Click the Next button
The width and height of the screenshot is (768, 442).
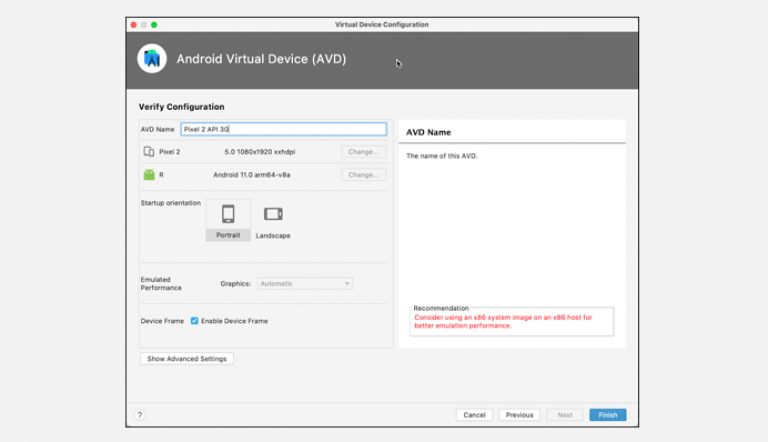tap(564, 414)
